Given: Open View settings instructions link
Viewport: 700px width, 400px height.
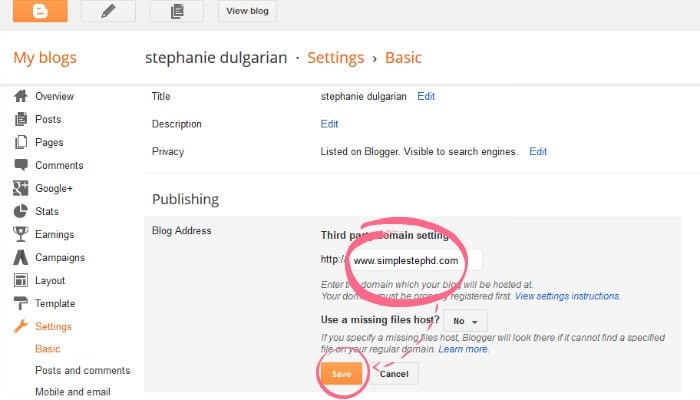Looking at the screenshot, I should tap(567, 296).
